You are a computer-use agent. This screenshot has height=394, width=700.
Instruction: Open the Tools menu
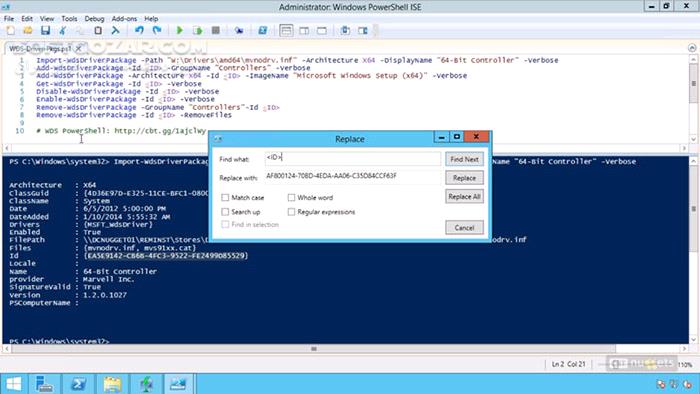pos(69,19)
